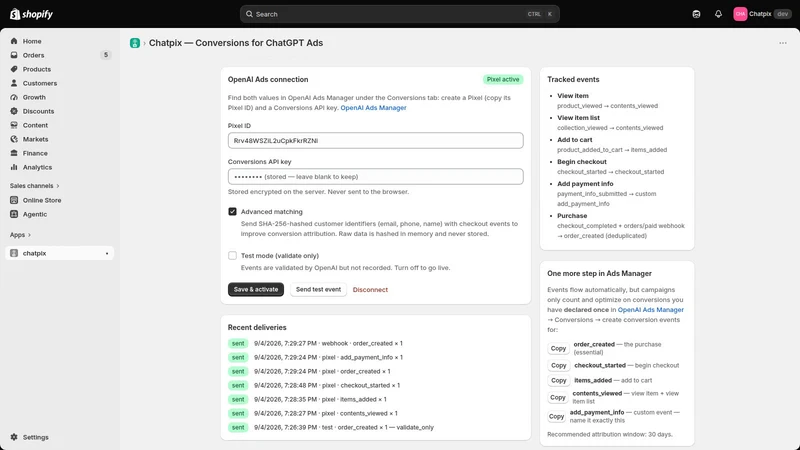This screenshot has height=450, width=800.
Task: Expand the Sales channels section
Action: click(34, 186)
